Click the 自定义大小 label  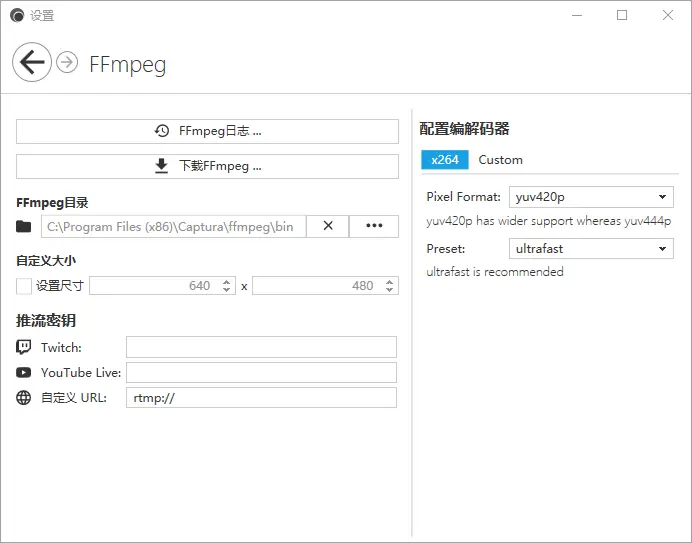(46, 261)
